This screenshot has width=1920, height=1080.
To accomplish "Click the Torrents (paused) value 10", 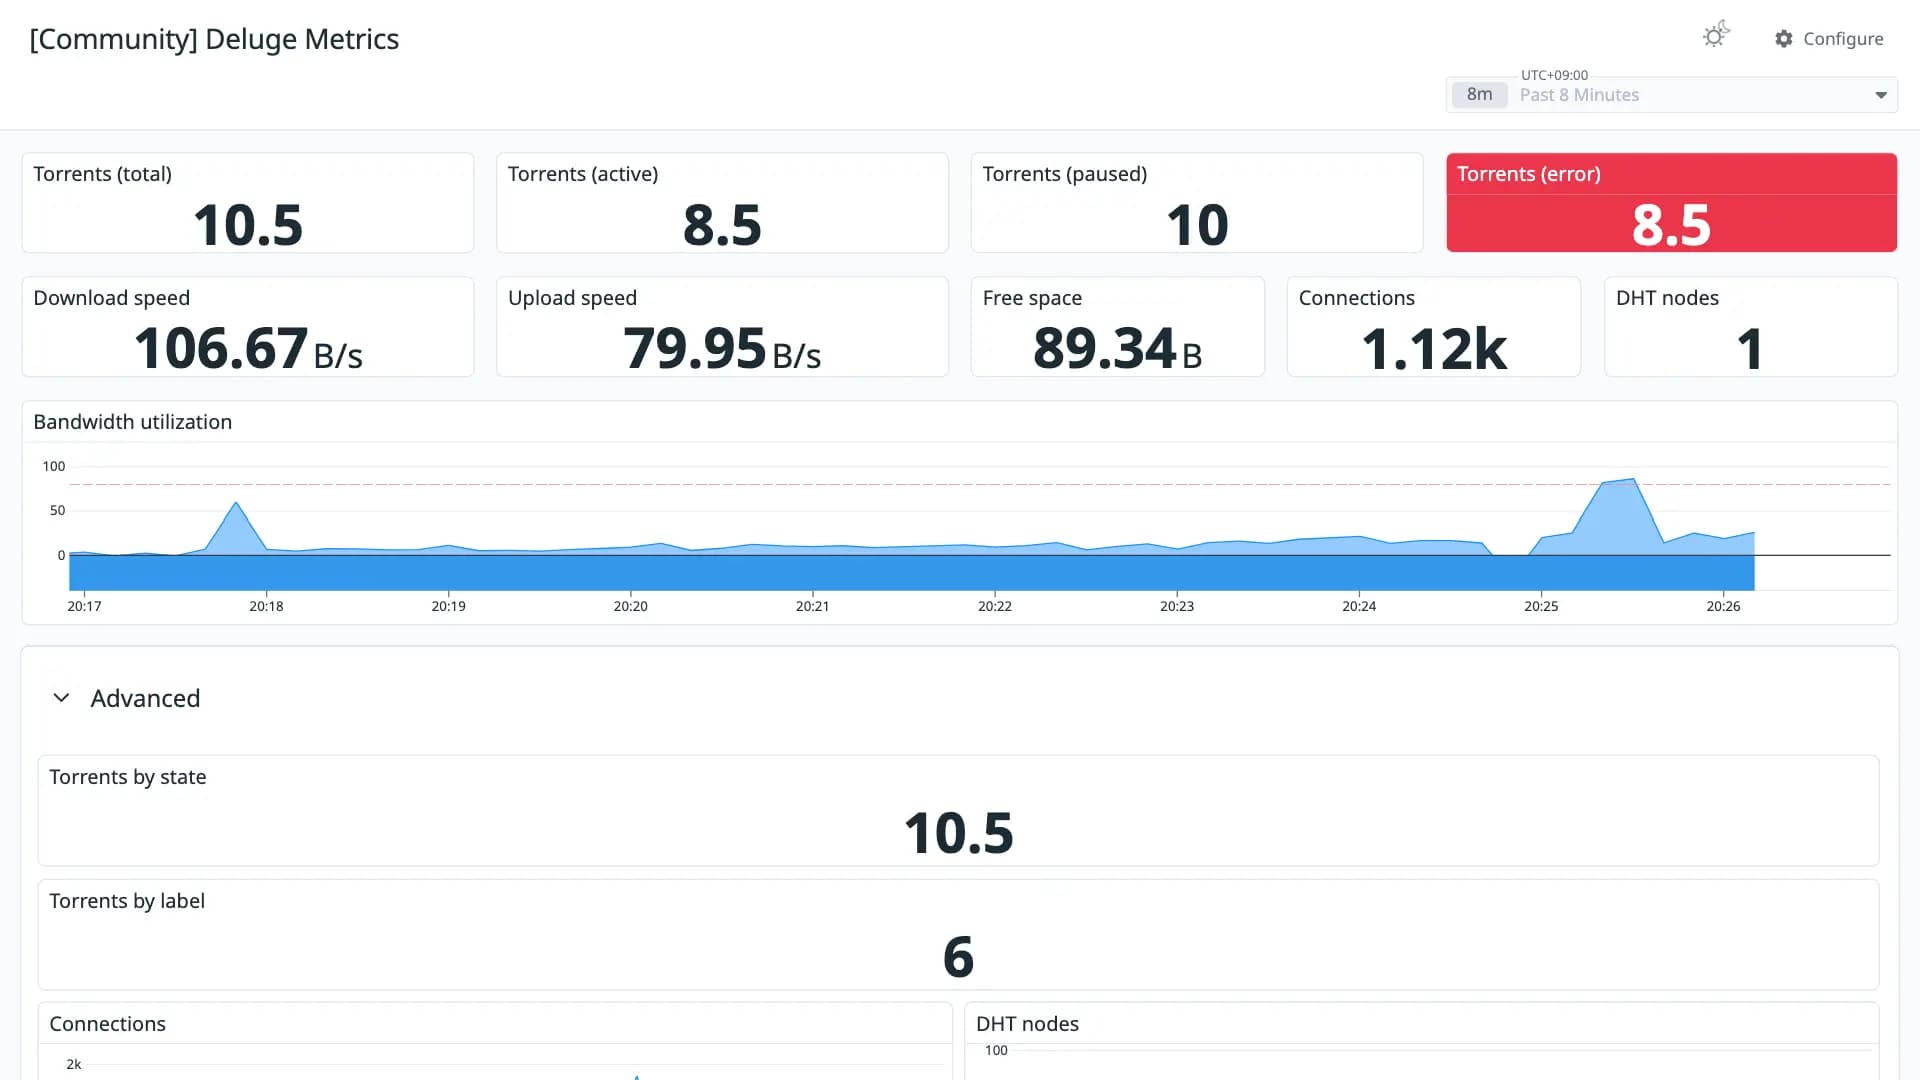I will (1197, 224).
